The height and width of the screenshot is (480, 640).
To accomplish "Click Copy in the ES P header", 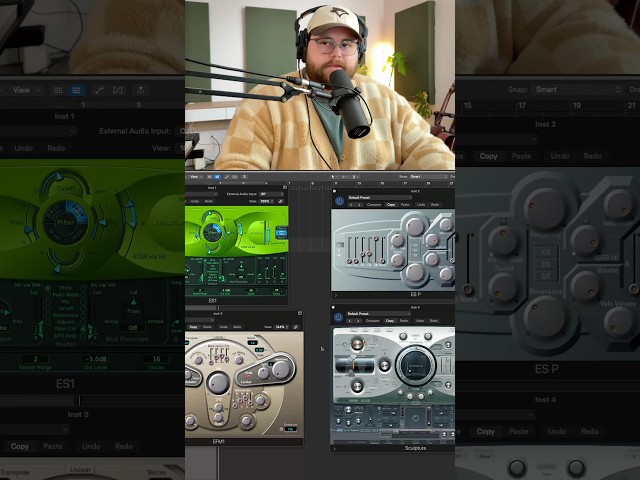I will [391, 204].
